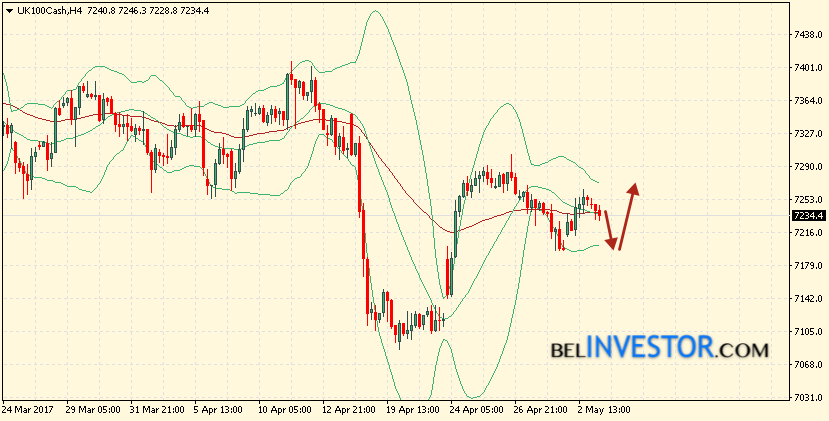Select the 26 Apr 21:00 time label
This screenshot has width=829, height=421.
541,410
